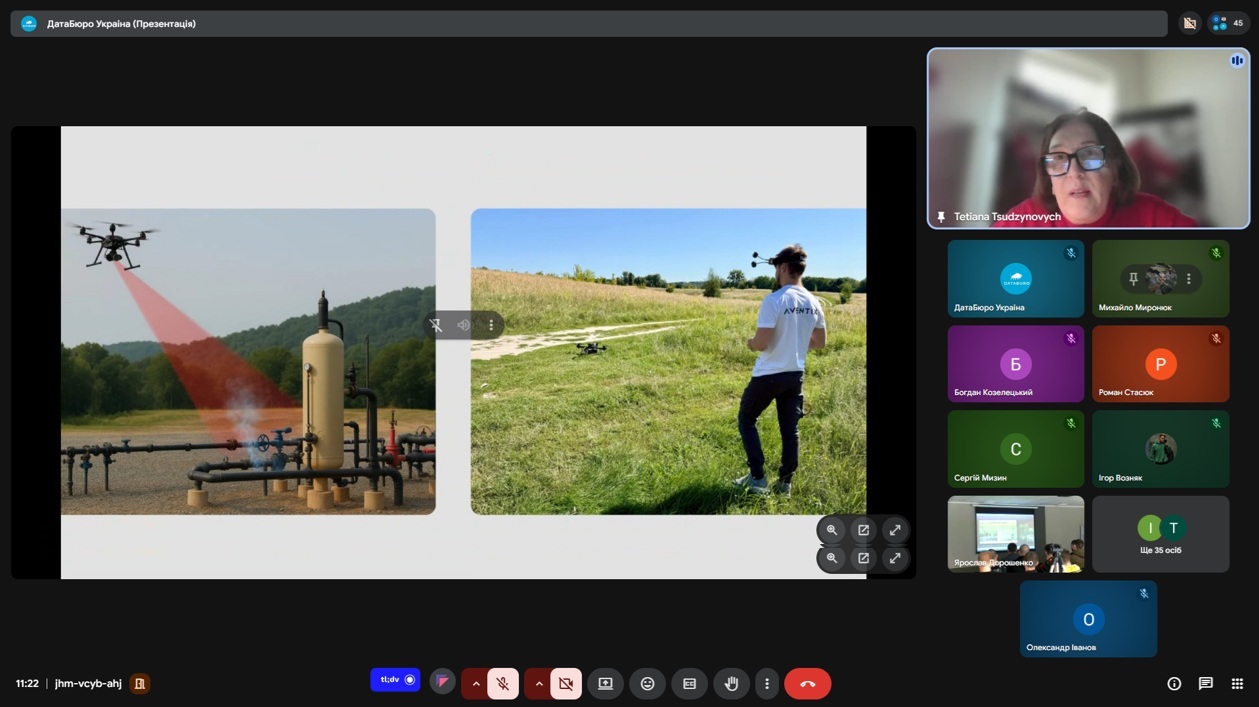Open the emoji reactions picker
Viewport: 1259px width, 707px height.
(647, 684)
